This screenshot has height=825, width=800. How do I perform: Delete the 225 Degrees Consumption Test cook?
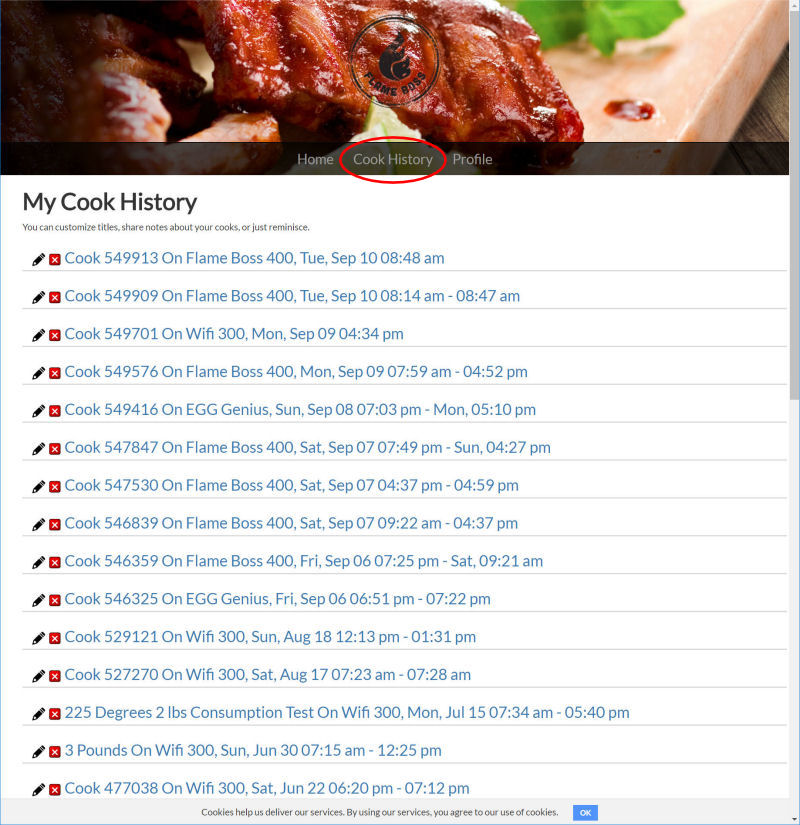55,714
